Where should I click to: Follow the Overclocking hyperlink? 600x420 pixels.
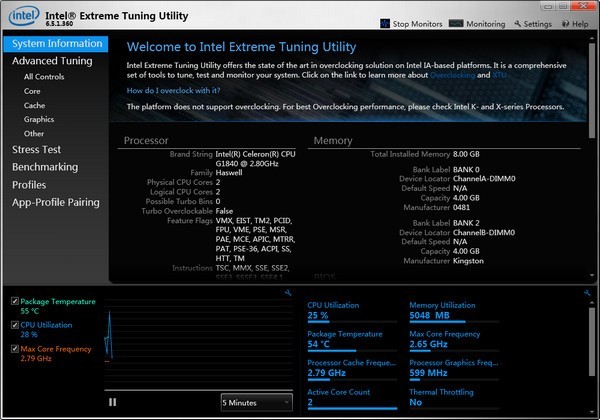[452, 75]
